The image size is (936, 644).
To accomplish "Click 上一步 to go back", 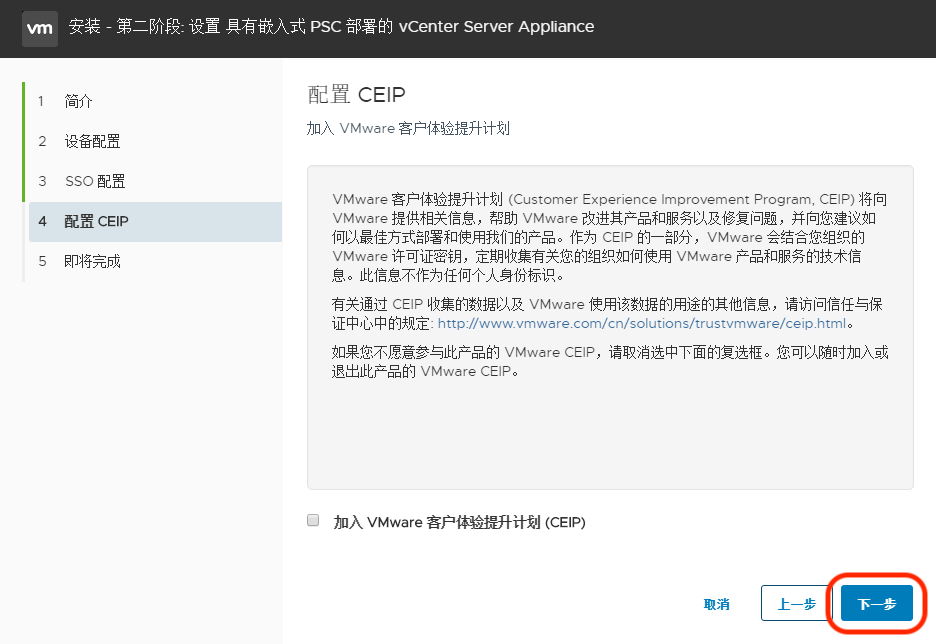I will pos(795,603).
